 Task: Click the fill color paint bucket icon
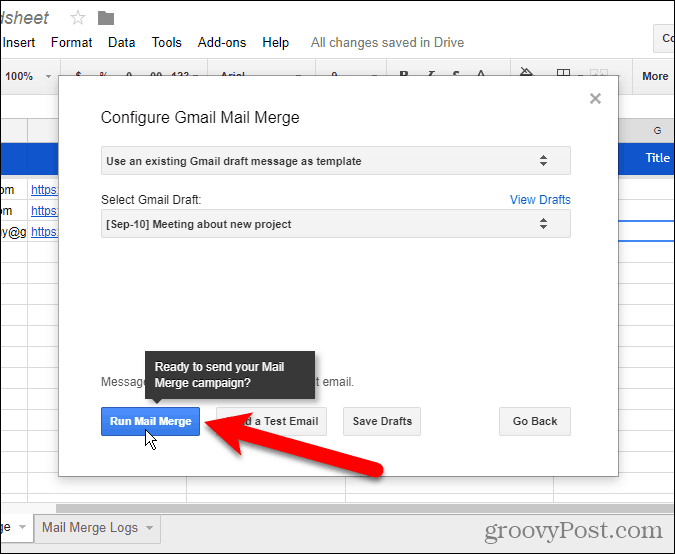point(526,72)
